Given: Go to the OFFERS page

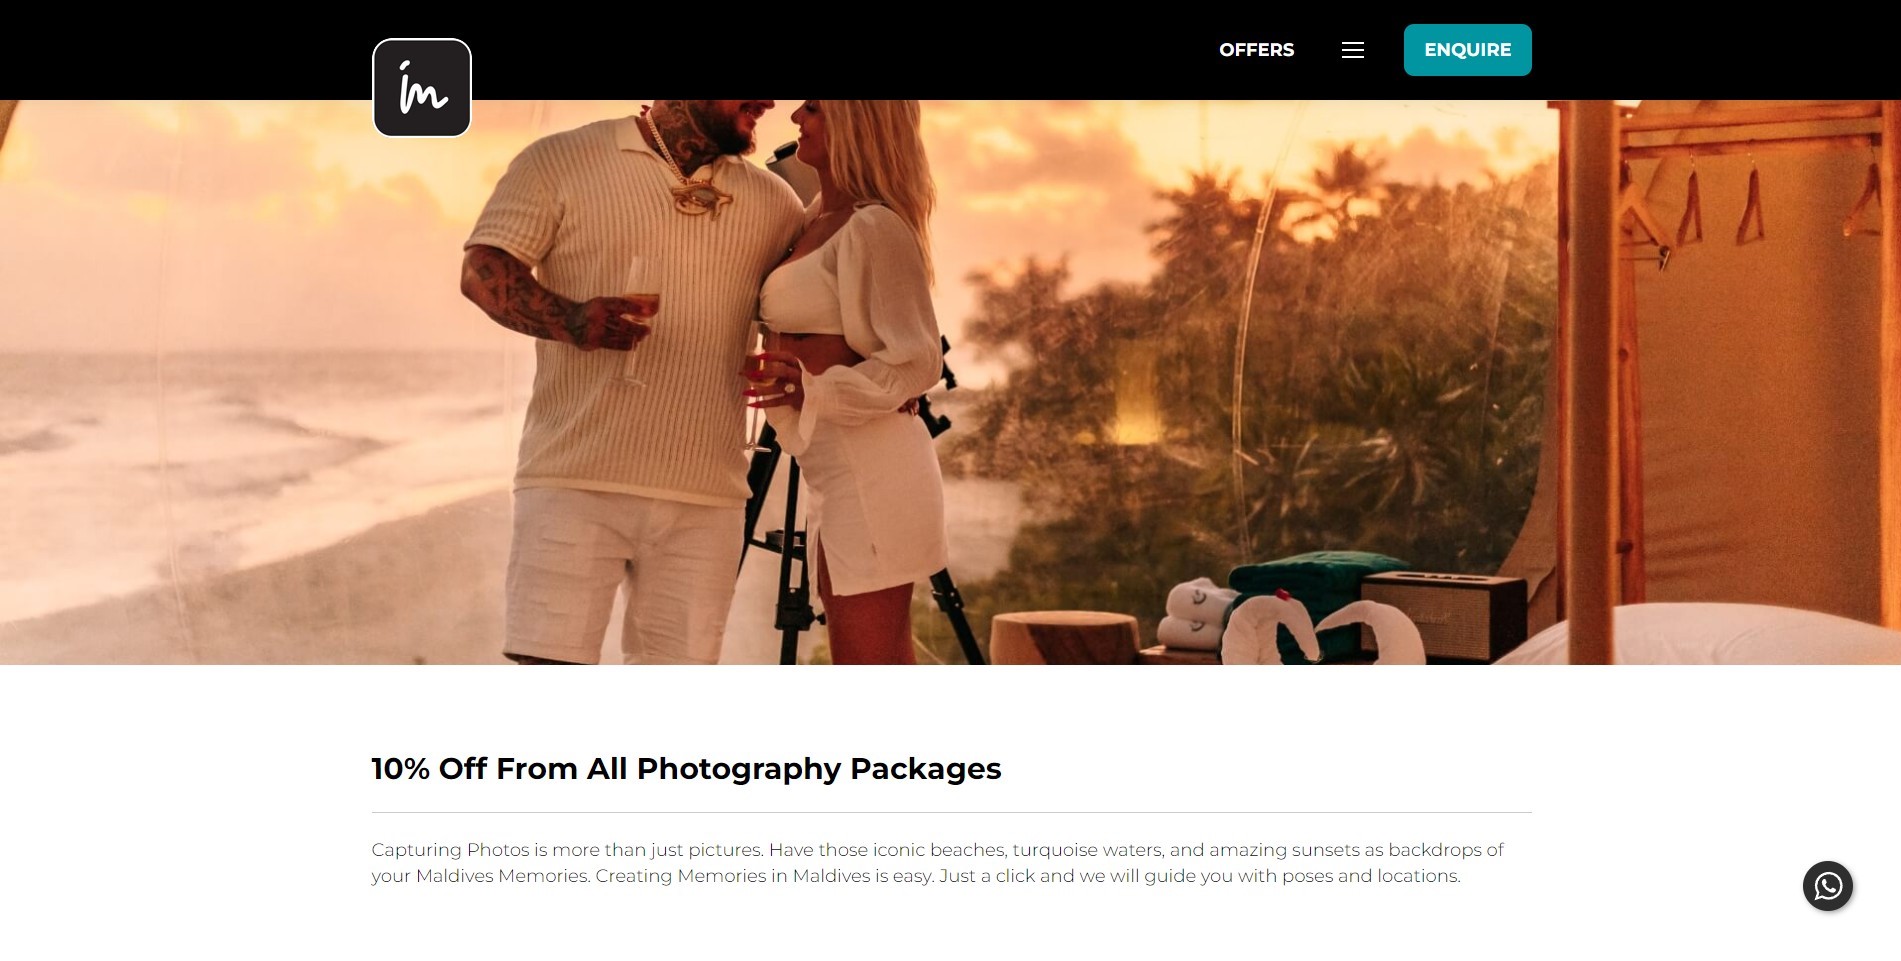Looking at the screenshot, I should pyautogui.click(x=1256, y=50).
